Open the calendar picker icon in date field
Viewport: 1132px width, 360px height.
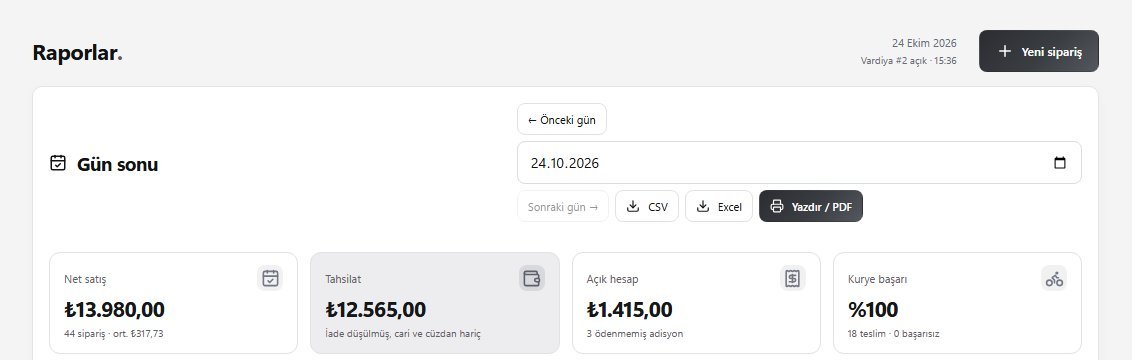coord(1060,162)
